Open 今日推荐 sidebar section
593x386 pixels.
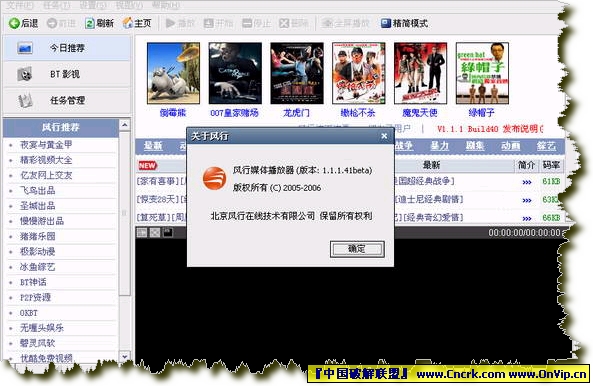pyautogui.click(x=67, y=48)
